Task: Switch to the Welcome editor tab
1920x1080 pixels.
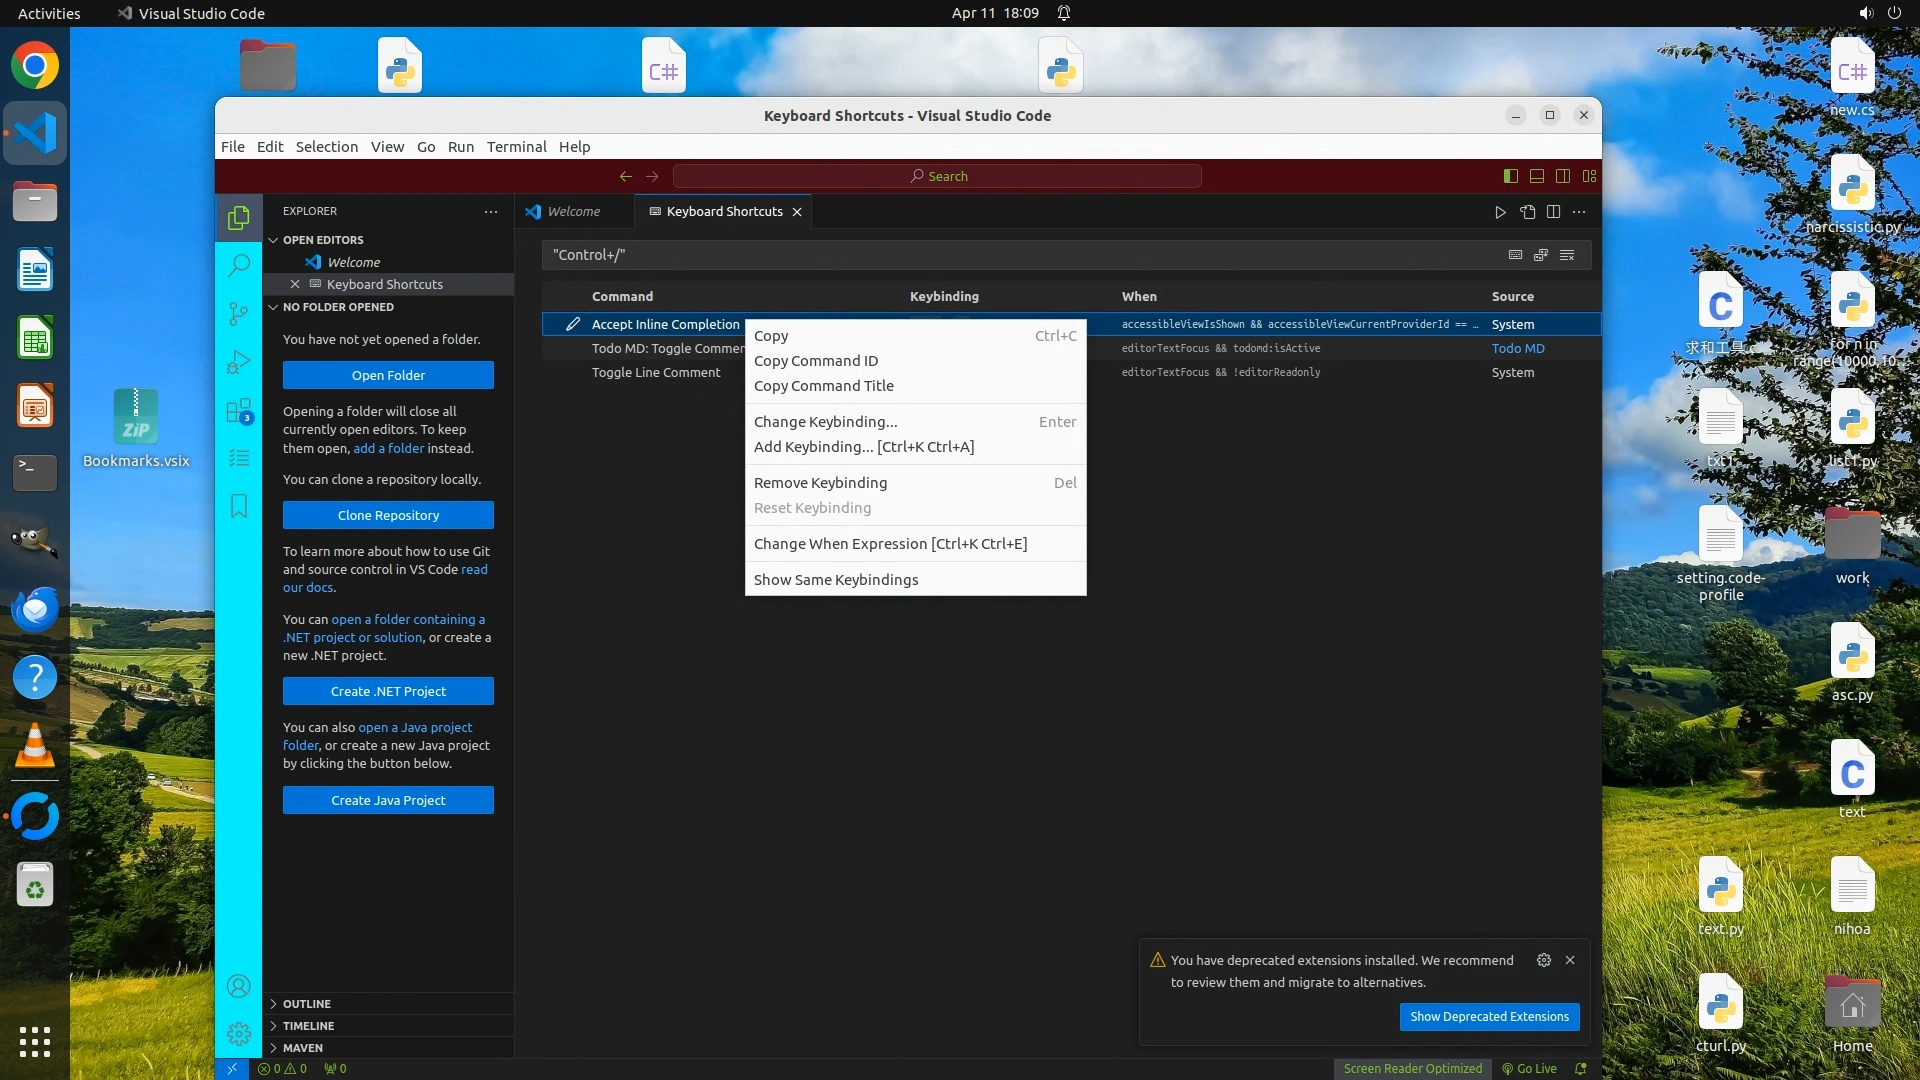Action: 573,212
